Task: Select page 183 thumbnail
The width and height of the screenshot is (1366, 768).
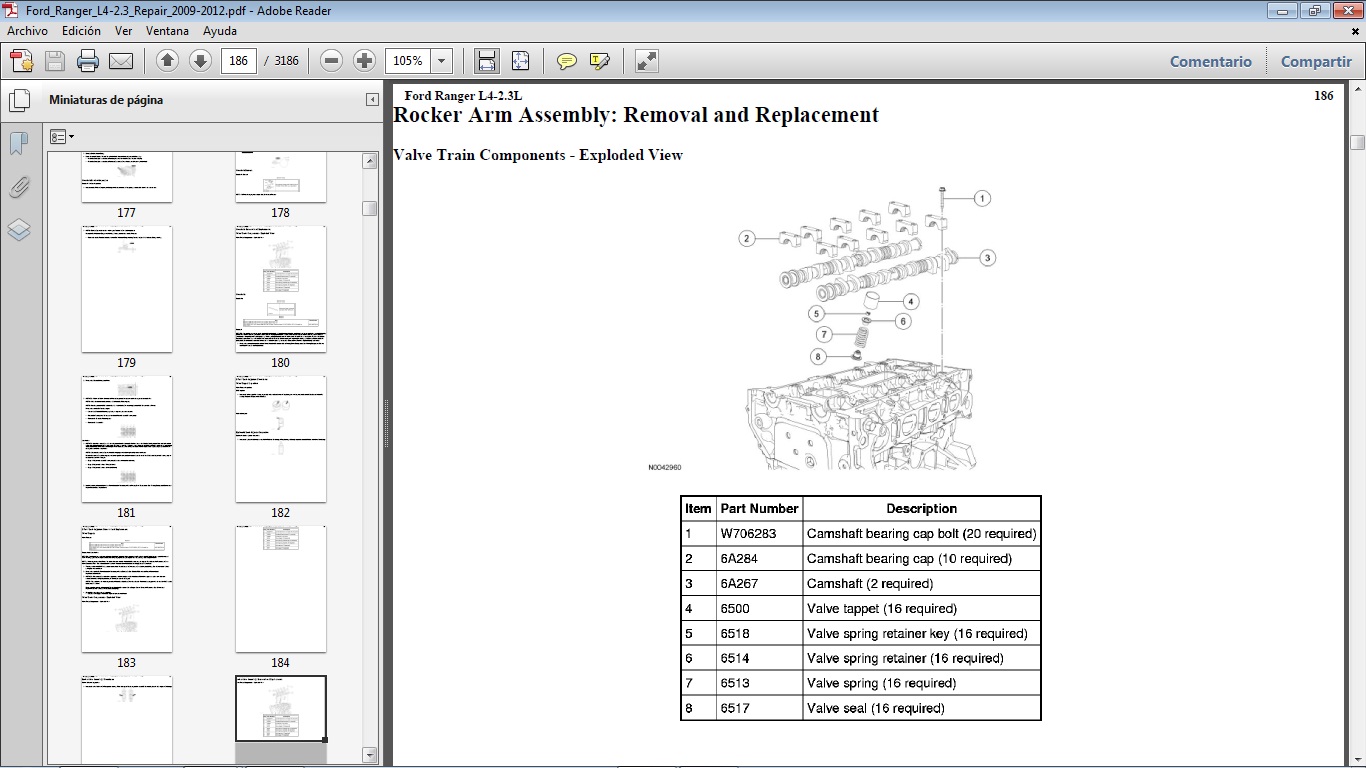Action: tap(126, 589)
